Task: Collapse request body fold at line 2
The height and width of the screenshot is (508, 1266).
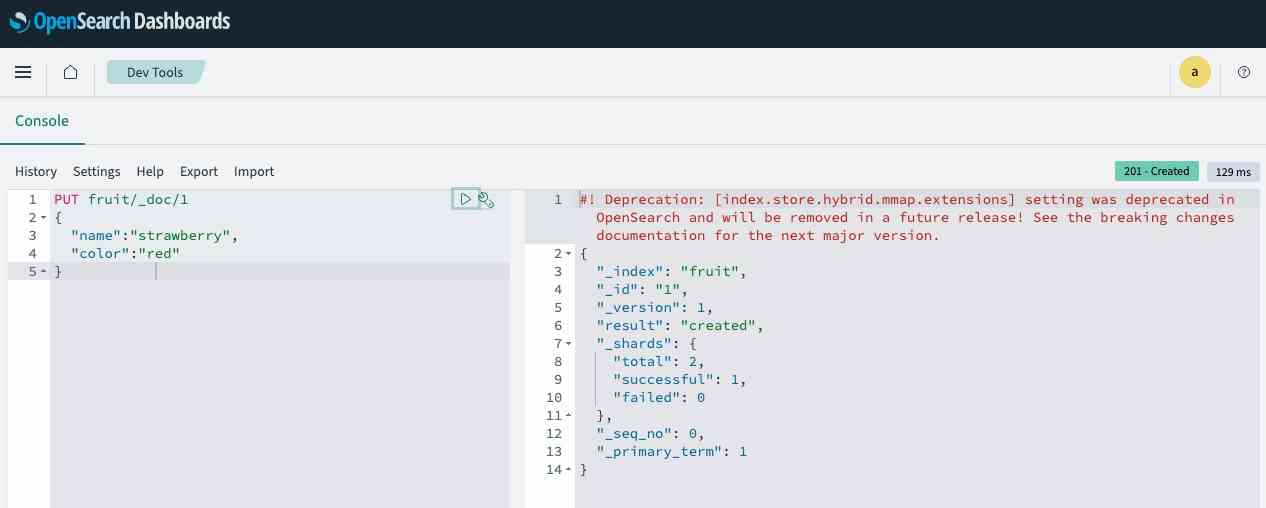Action: pyautogui.click(x=44, y=218)
